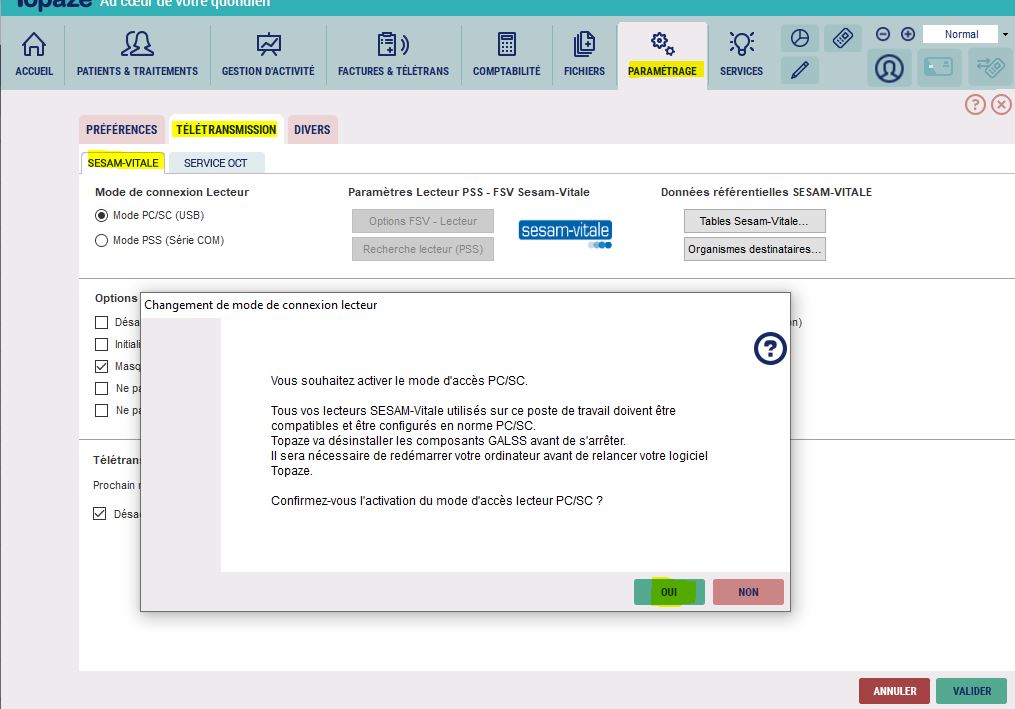This screenshot has width=1015, height=709.
Task: Open Tables Sesam-Vitale... button
Action: (x=754, y=221)
